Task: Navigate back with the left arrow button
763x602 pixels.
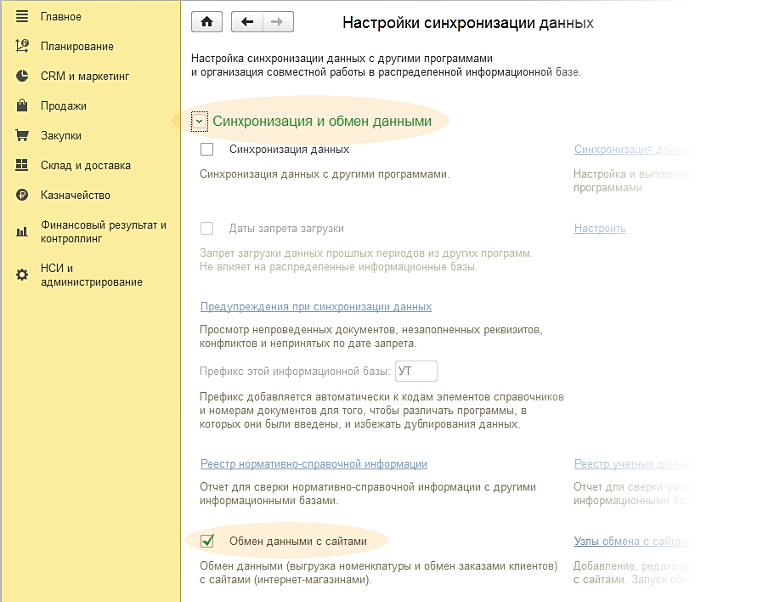Action: [247, 22]
